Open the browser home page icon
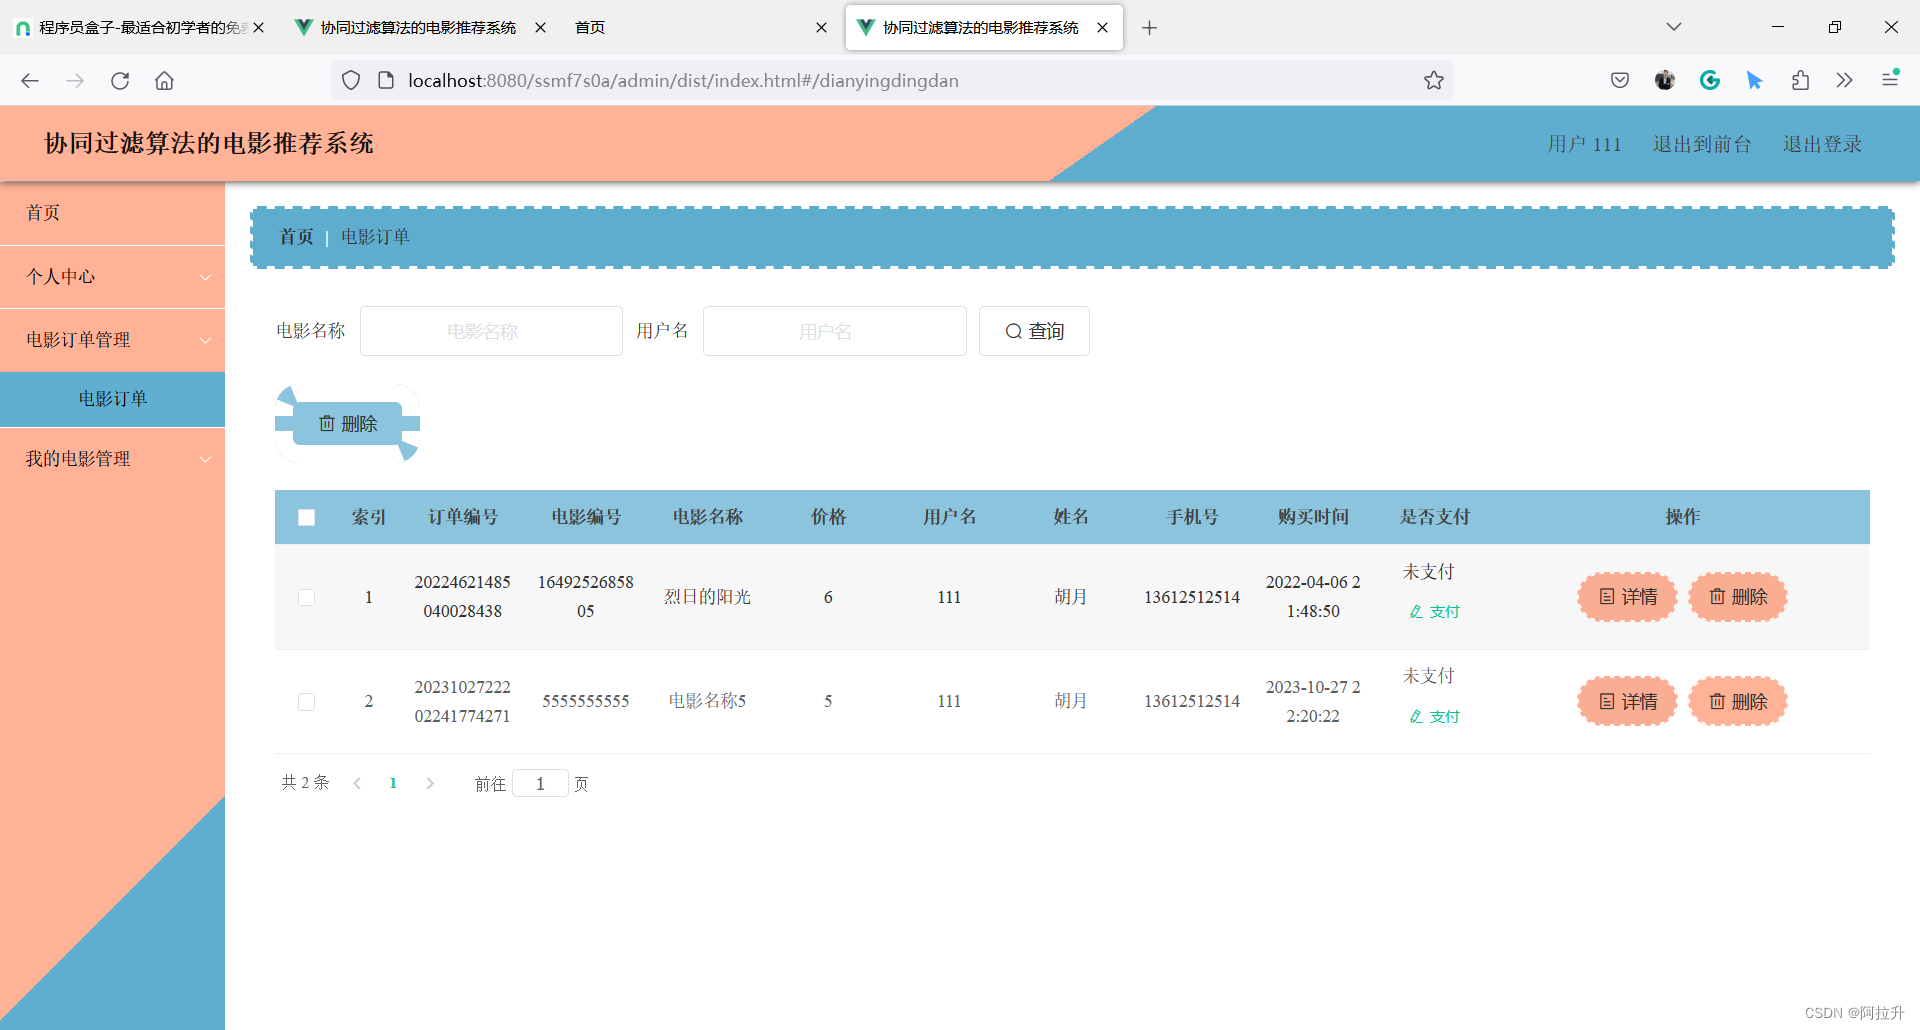 (x=165, y=81)
